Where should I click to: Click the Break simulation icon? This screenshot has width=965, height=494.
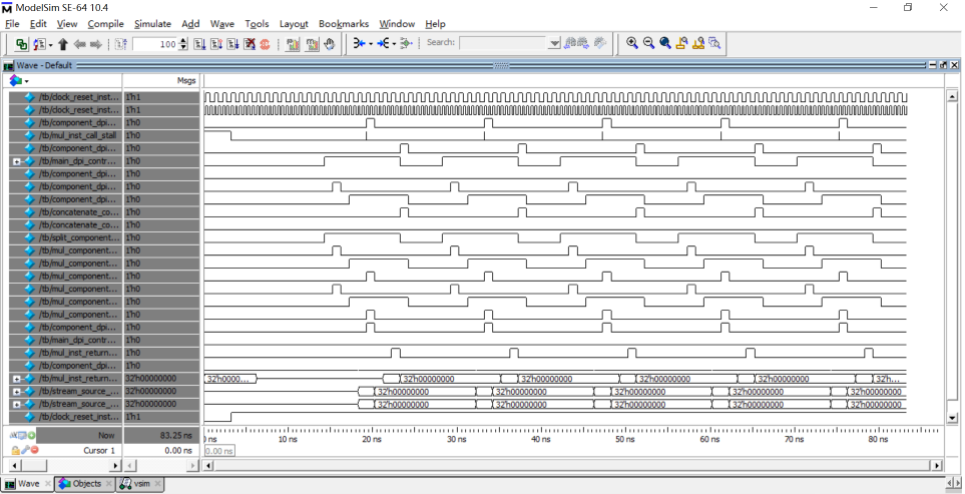point(249,44)
